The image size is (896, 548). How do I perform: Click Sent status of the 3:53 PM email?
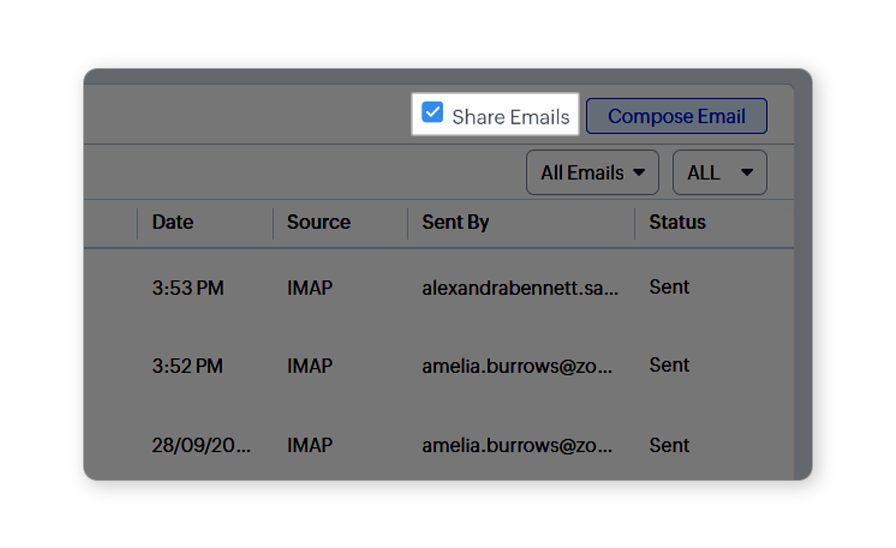pyautogui.click(x=669, y=287)
